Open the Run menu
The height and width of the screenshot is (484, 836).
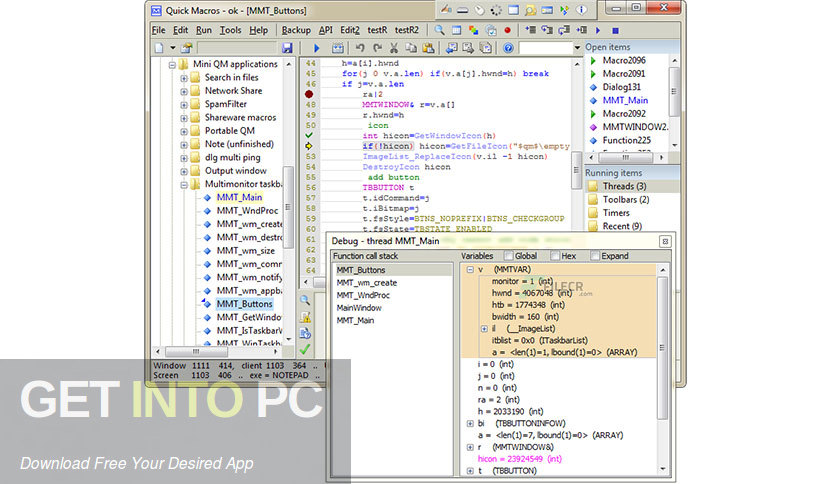(204, 30)
